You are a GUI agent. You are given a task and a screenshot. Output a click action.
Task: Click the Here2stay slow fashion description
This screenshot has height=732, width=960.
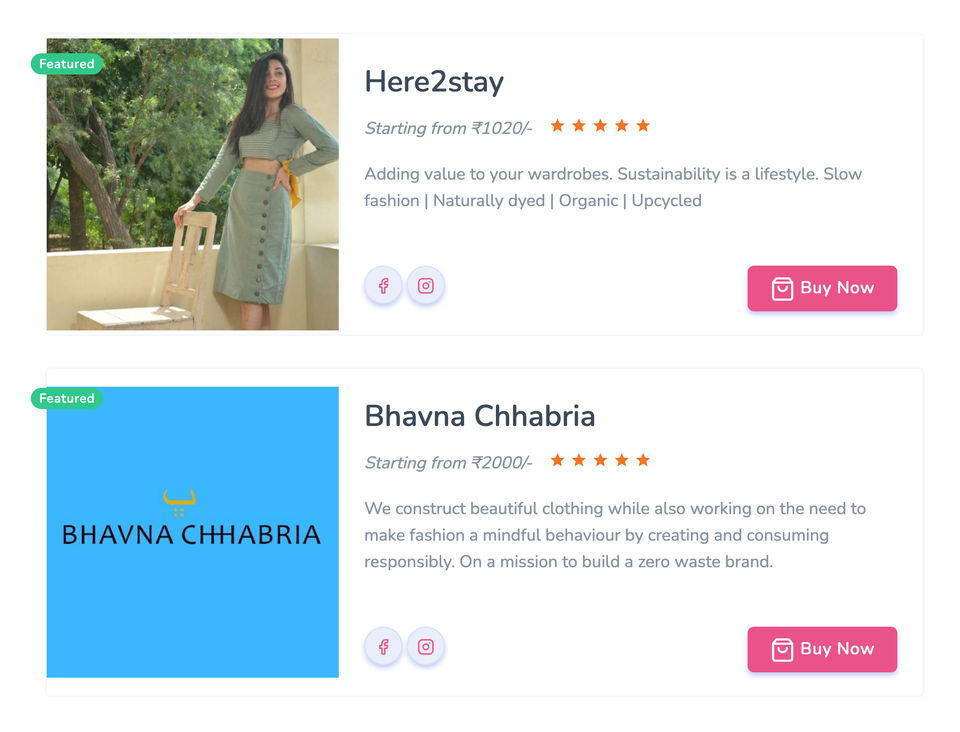click(612, 187)
